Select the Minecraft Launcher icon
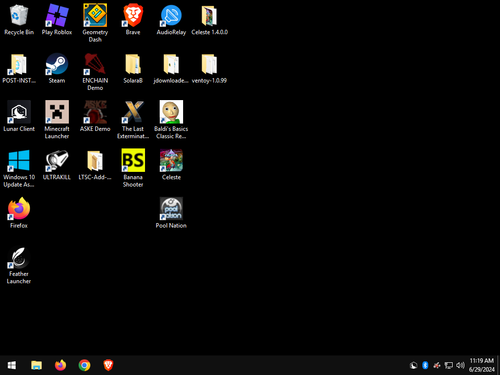 57,119
